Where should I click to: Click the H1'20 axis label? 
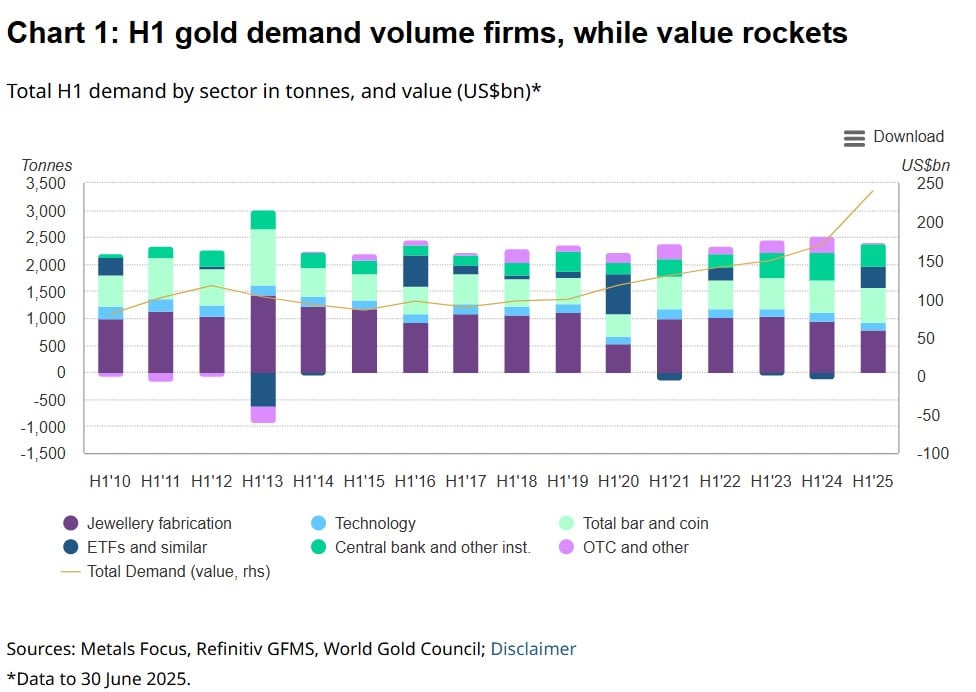pos(618,481)
